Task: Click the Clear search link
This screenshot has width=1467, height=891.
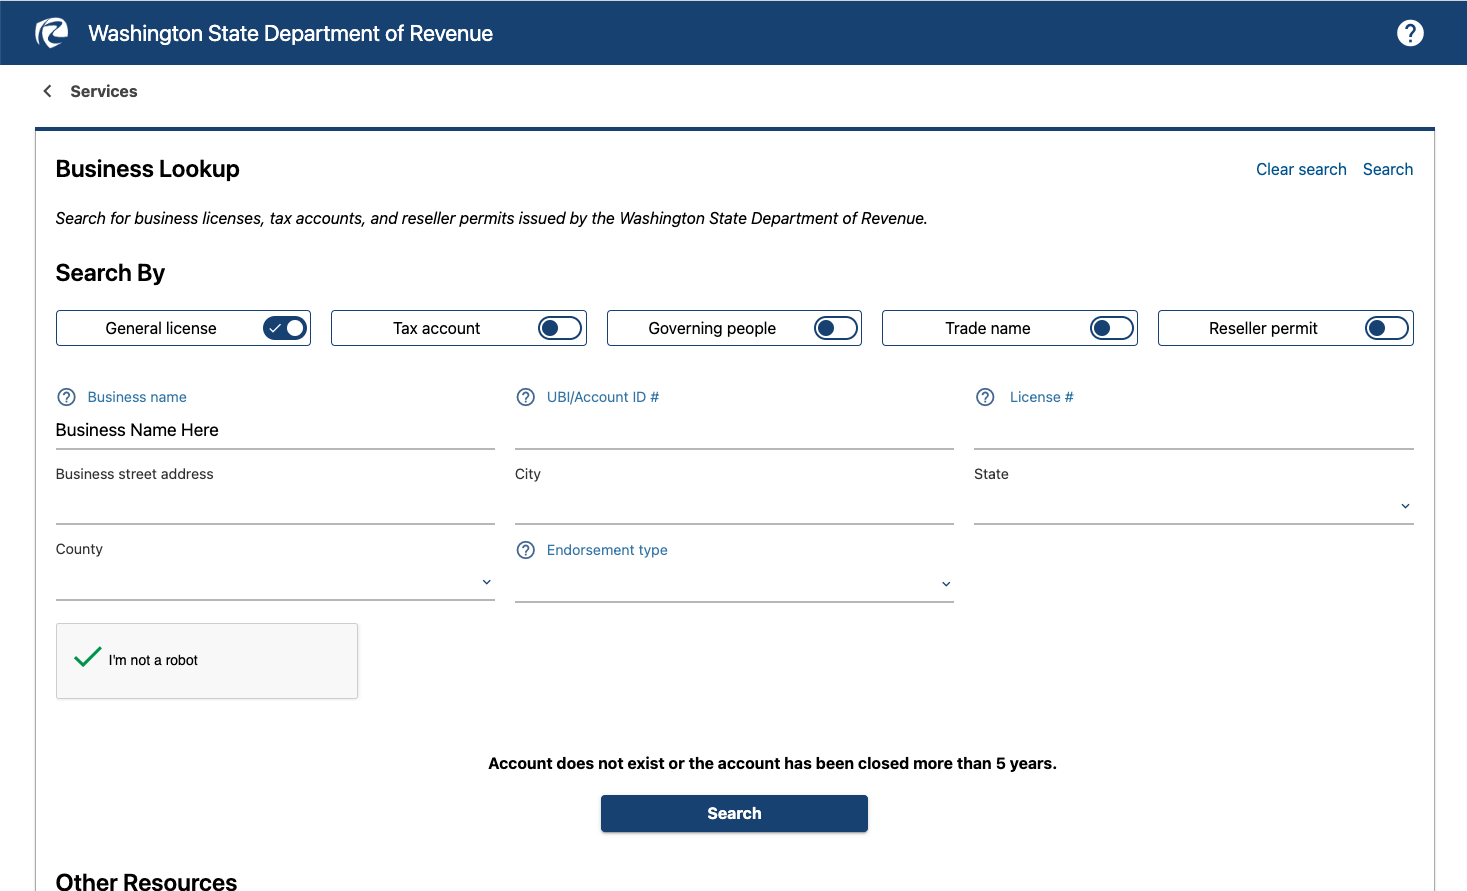Action: (1301, 169)
